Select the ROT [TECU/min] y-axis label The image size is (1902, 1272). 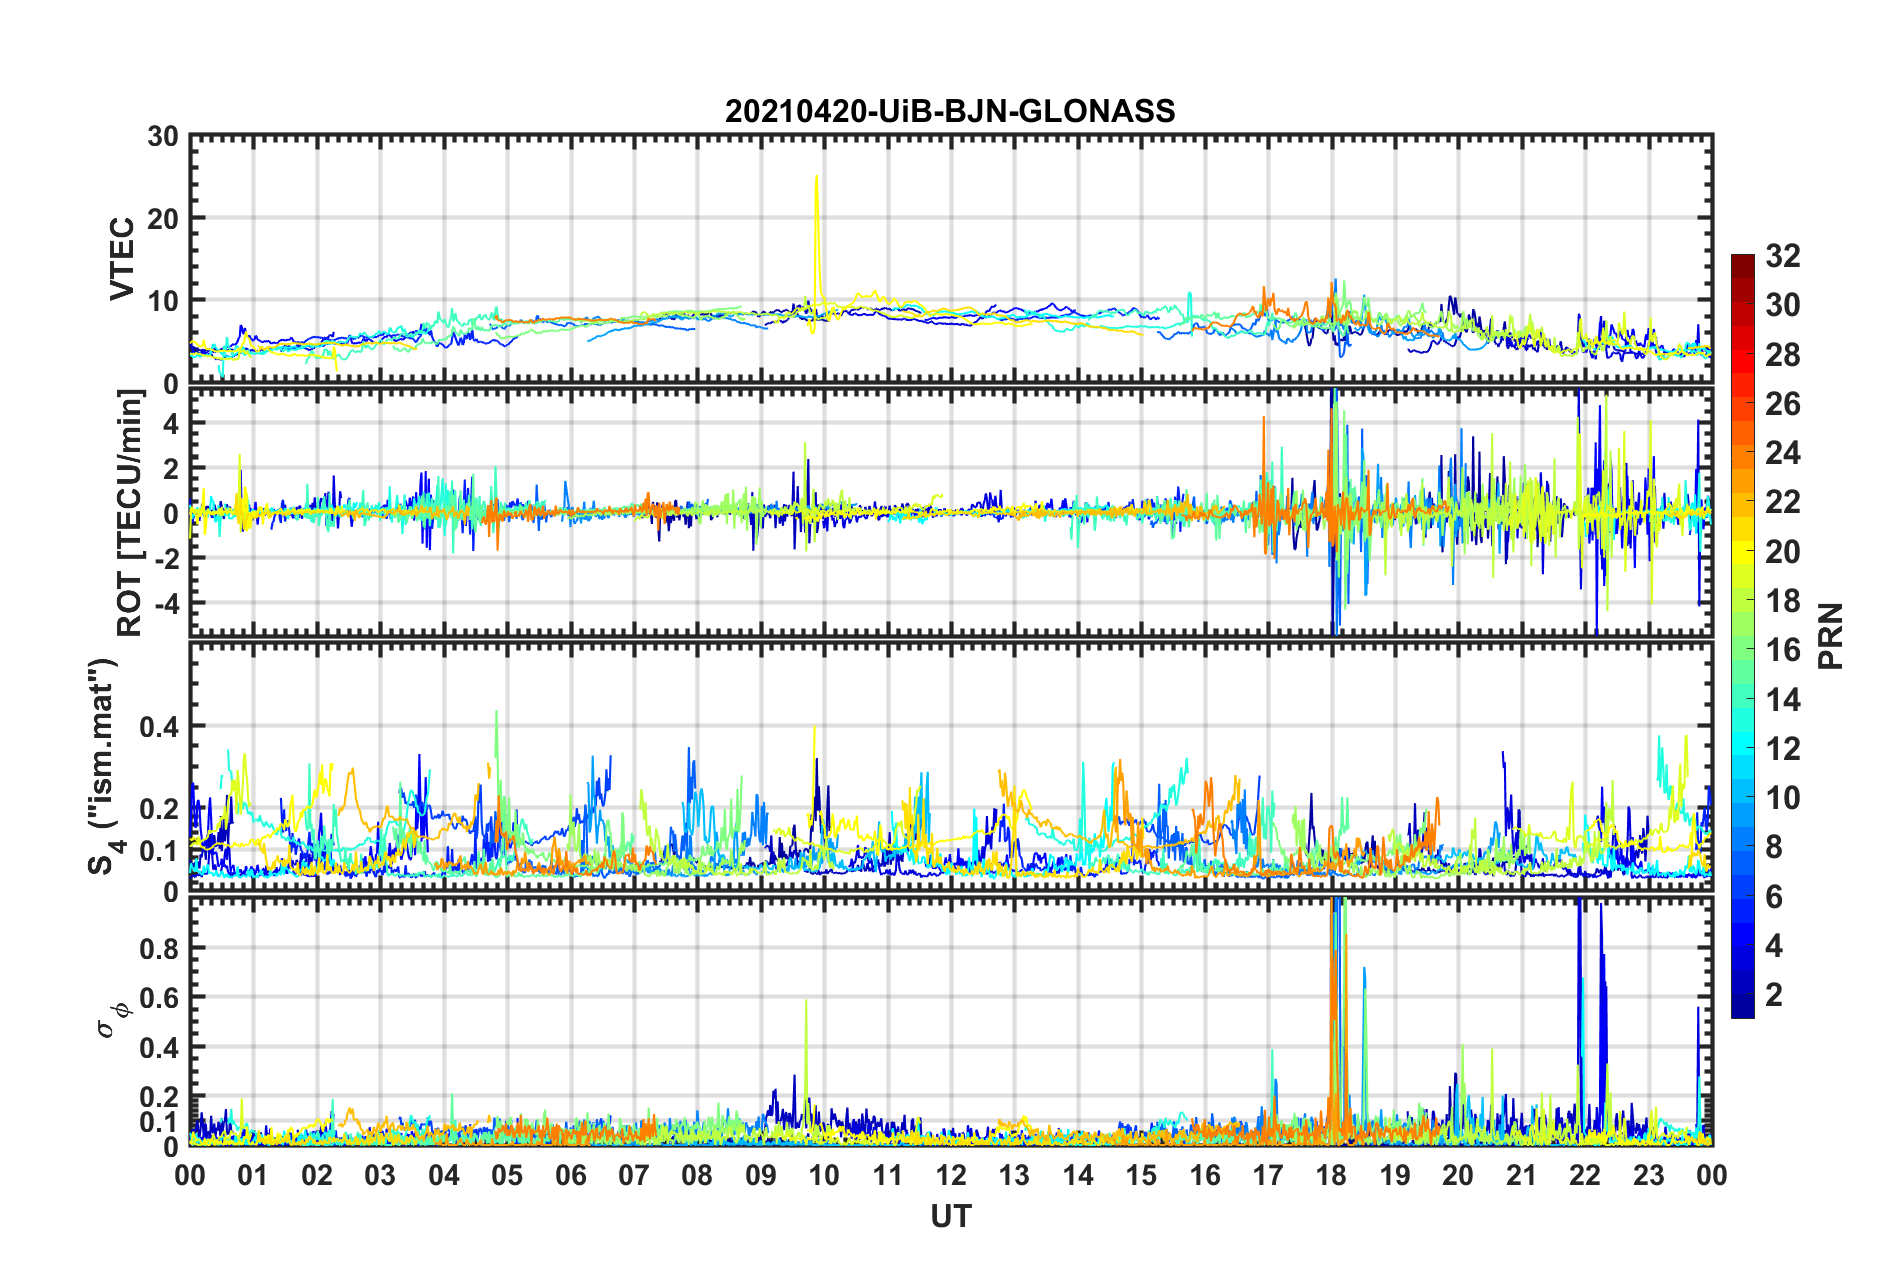click(130, 512)
